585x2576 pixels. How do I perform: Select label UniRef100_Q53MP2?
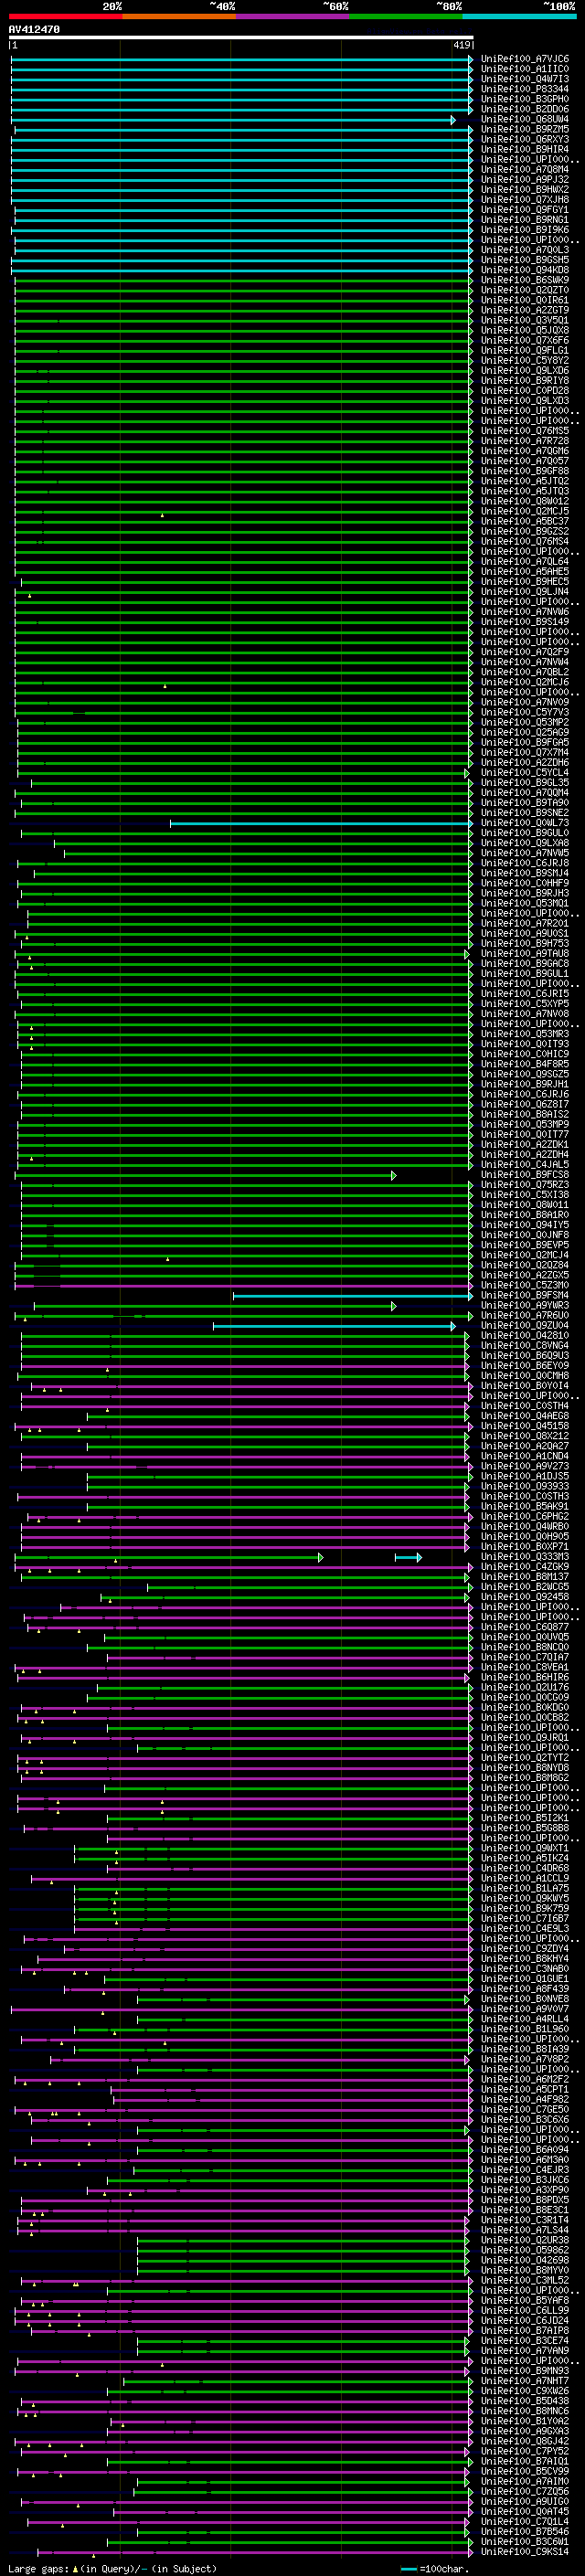525,722
